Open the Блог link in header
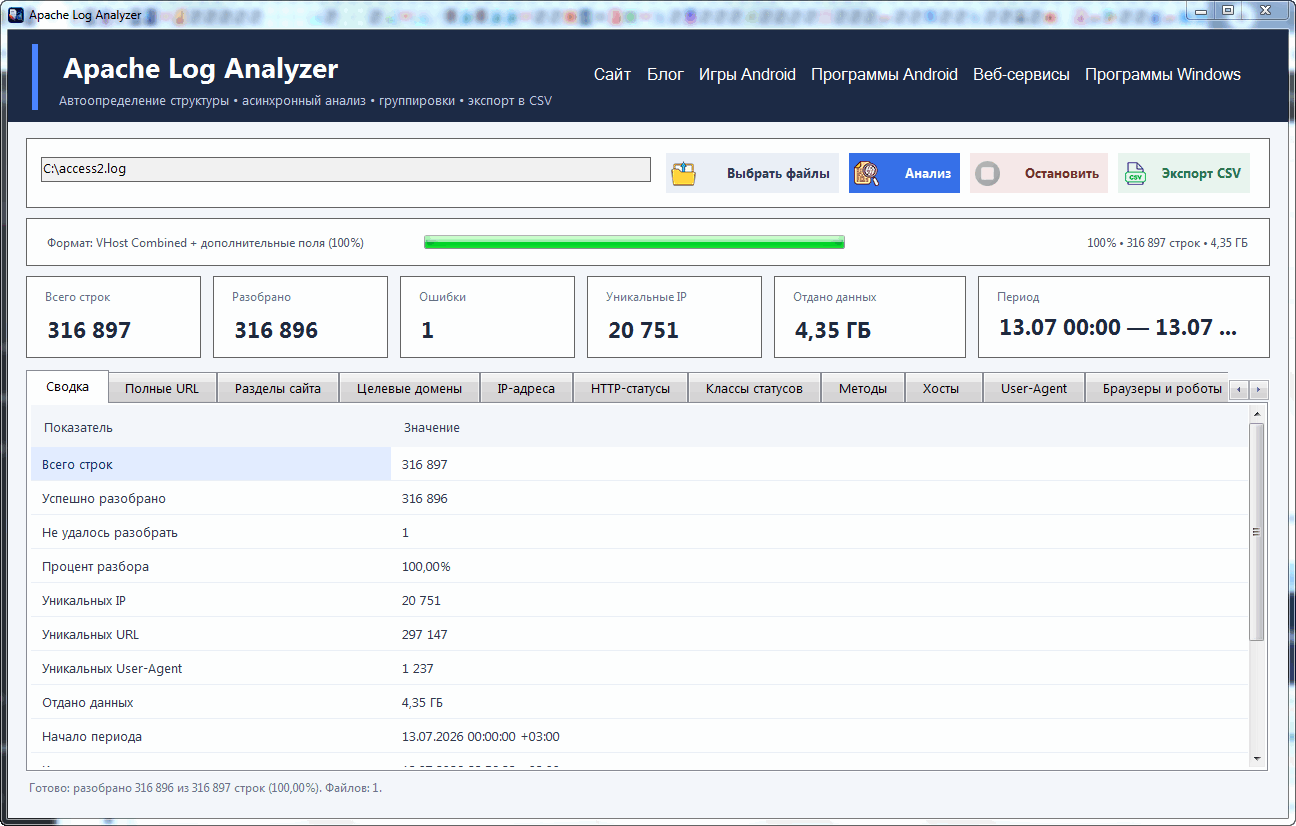The height and width of the screenshot is (826, 1296). point(665,74)
